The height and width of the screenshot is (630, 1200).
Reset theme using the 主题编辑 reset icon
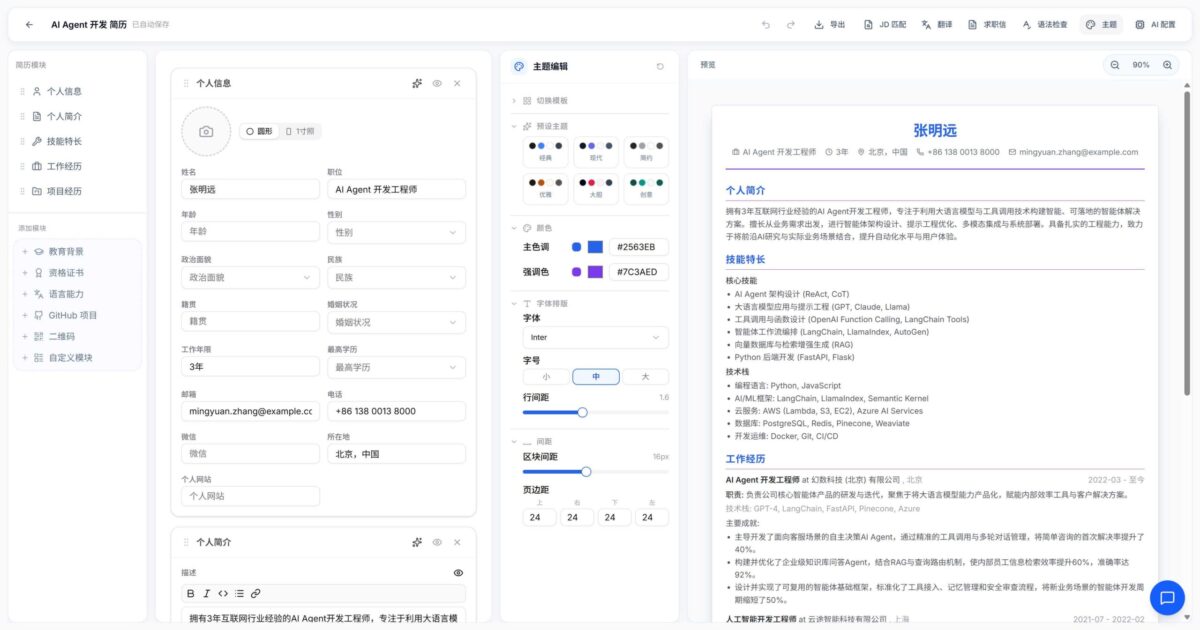(660, 67)
